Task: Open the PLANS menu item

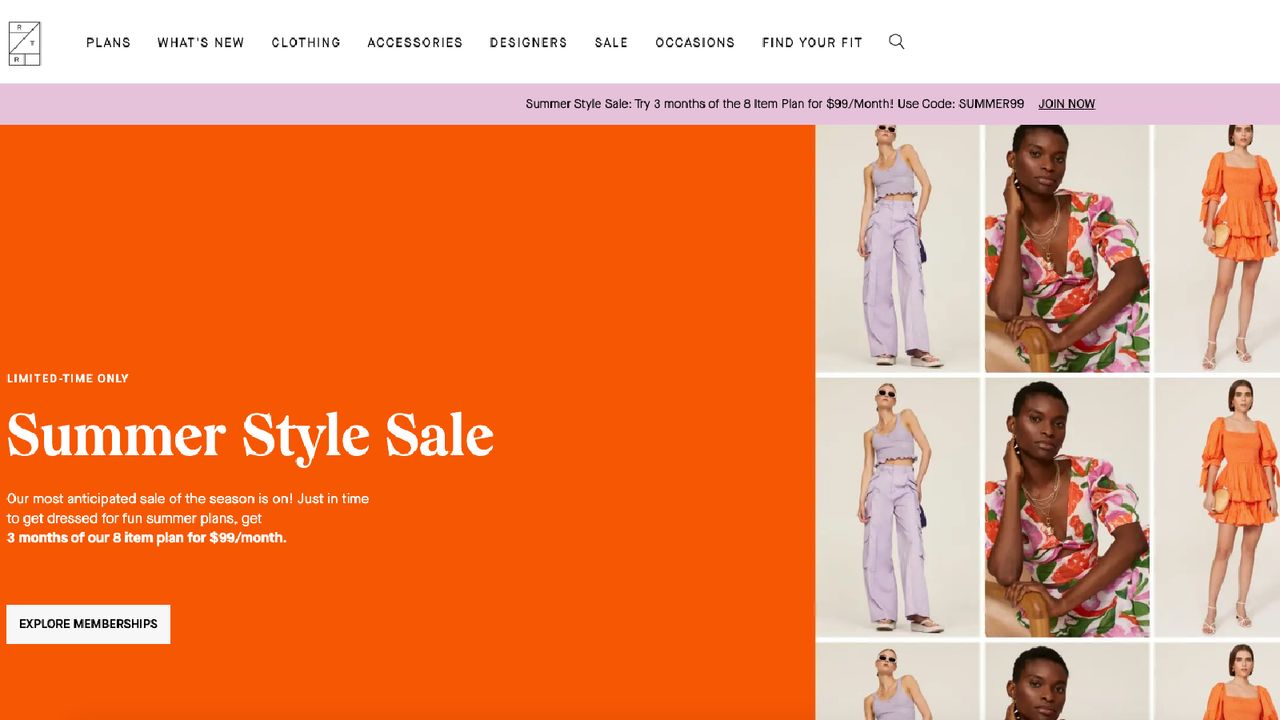Action: pyautogui.click(x=108, y=42)
